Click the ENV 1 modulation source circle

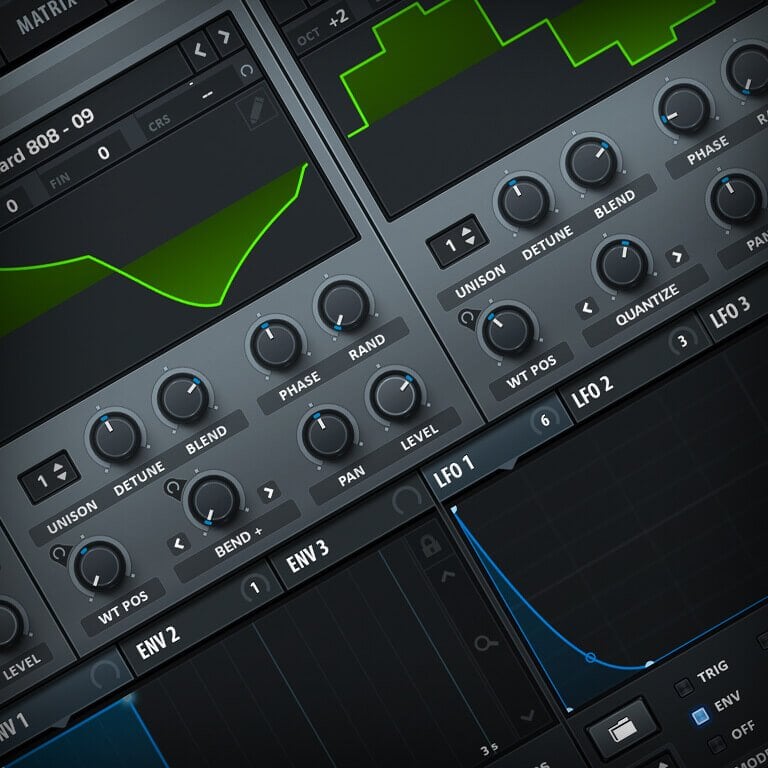[105, 673]
